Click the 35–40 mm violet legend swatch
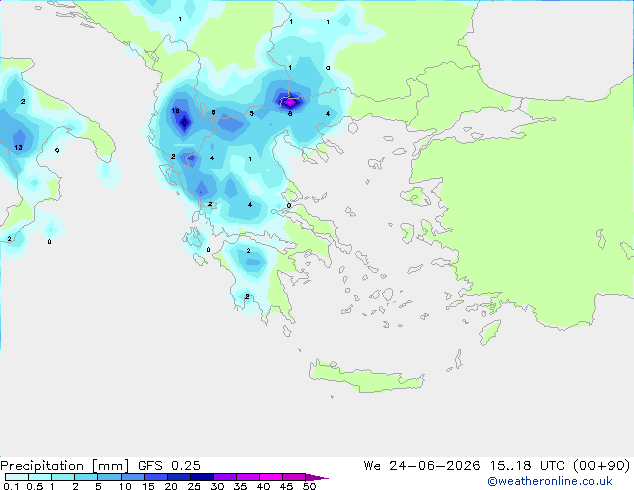The width and height of the screenshot is (634, 490). pos(247,477)
